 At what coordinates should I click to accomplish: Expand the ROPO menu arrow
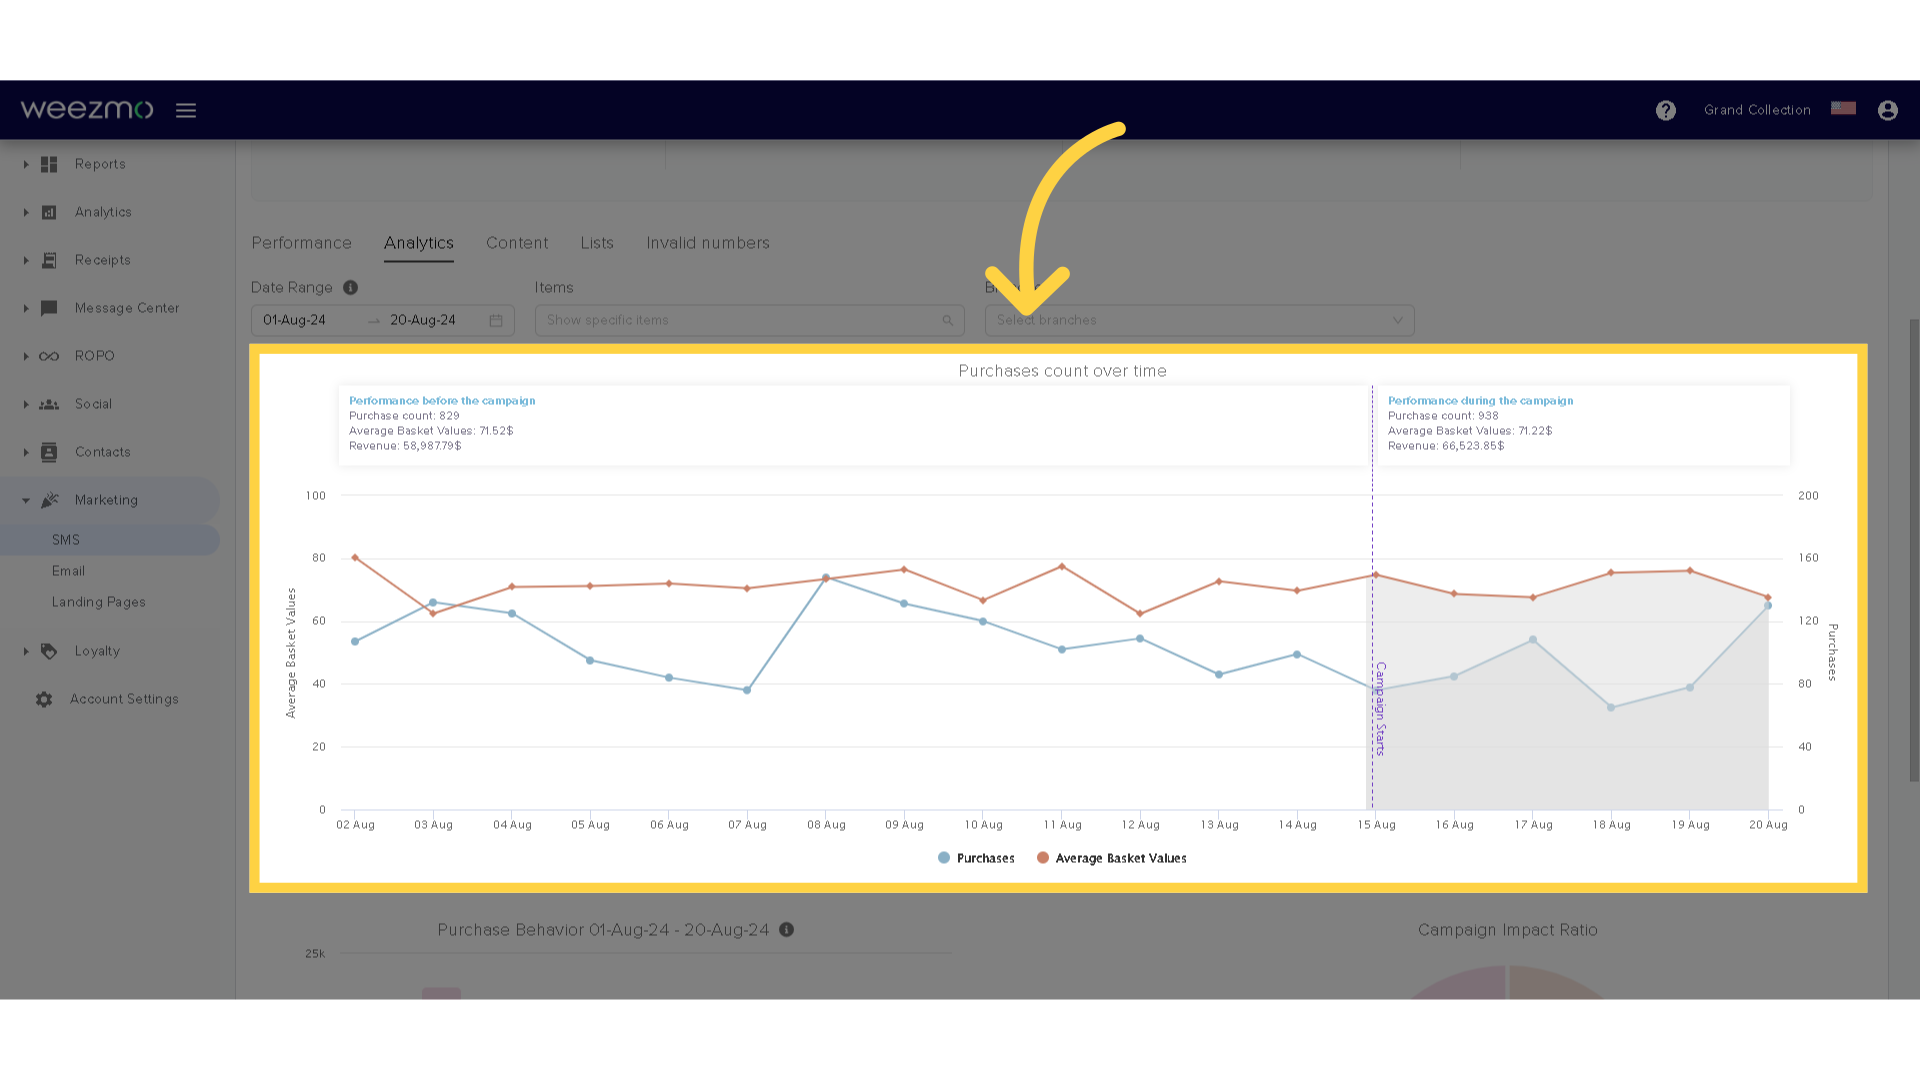[x=26, y=356]
